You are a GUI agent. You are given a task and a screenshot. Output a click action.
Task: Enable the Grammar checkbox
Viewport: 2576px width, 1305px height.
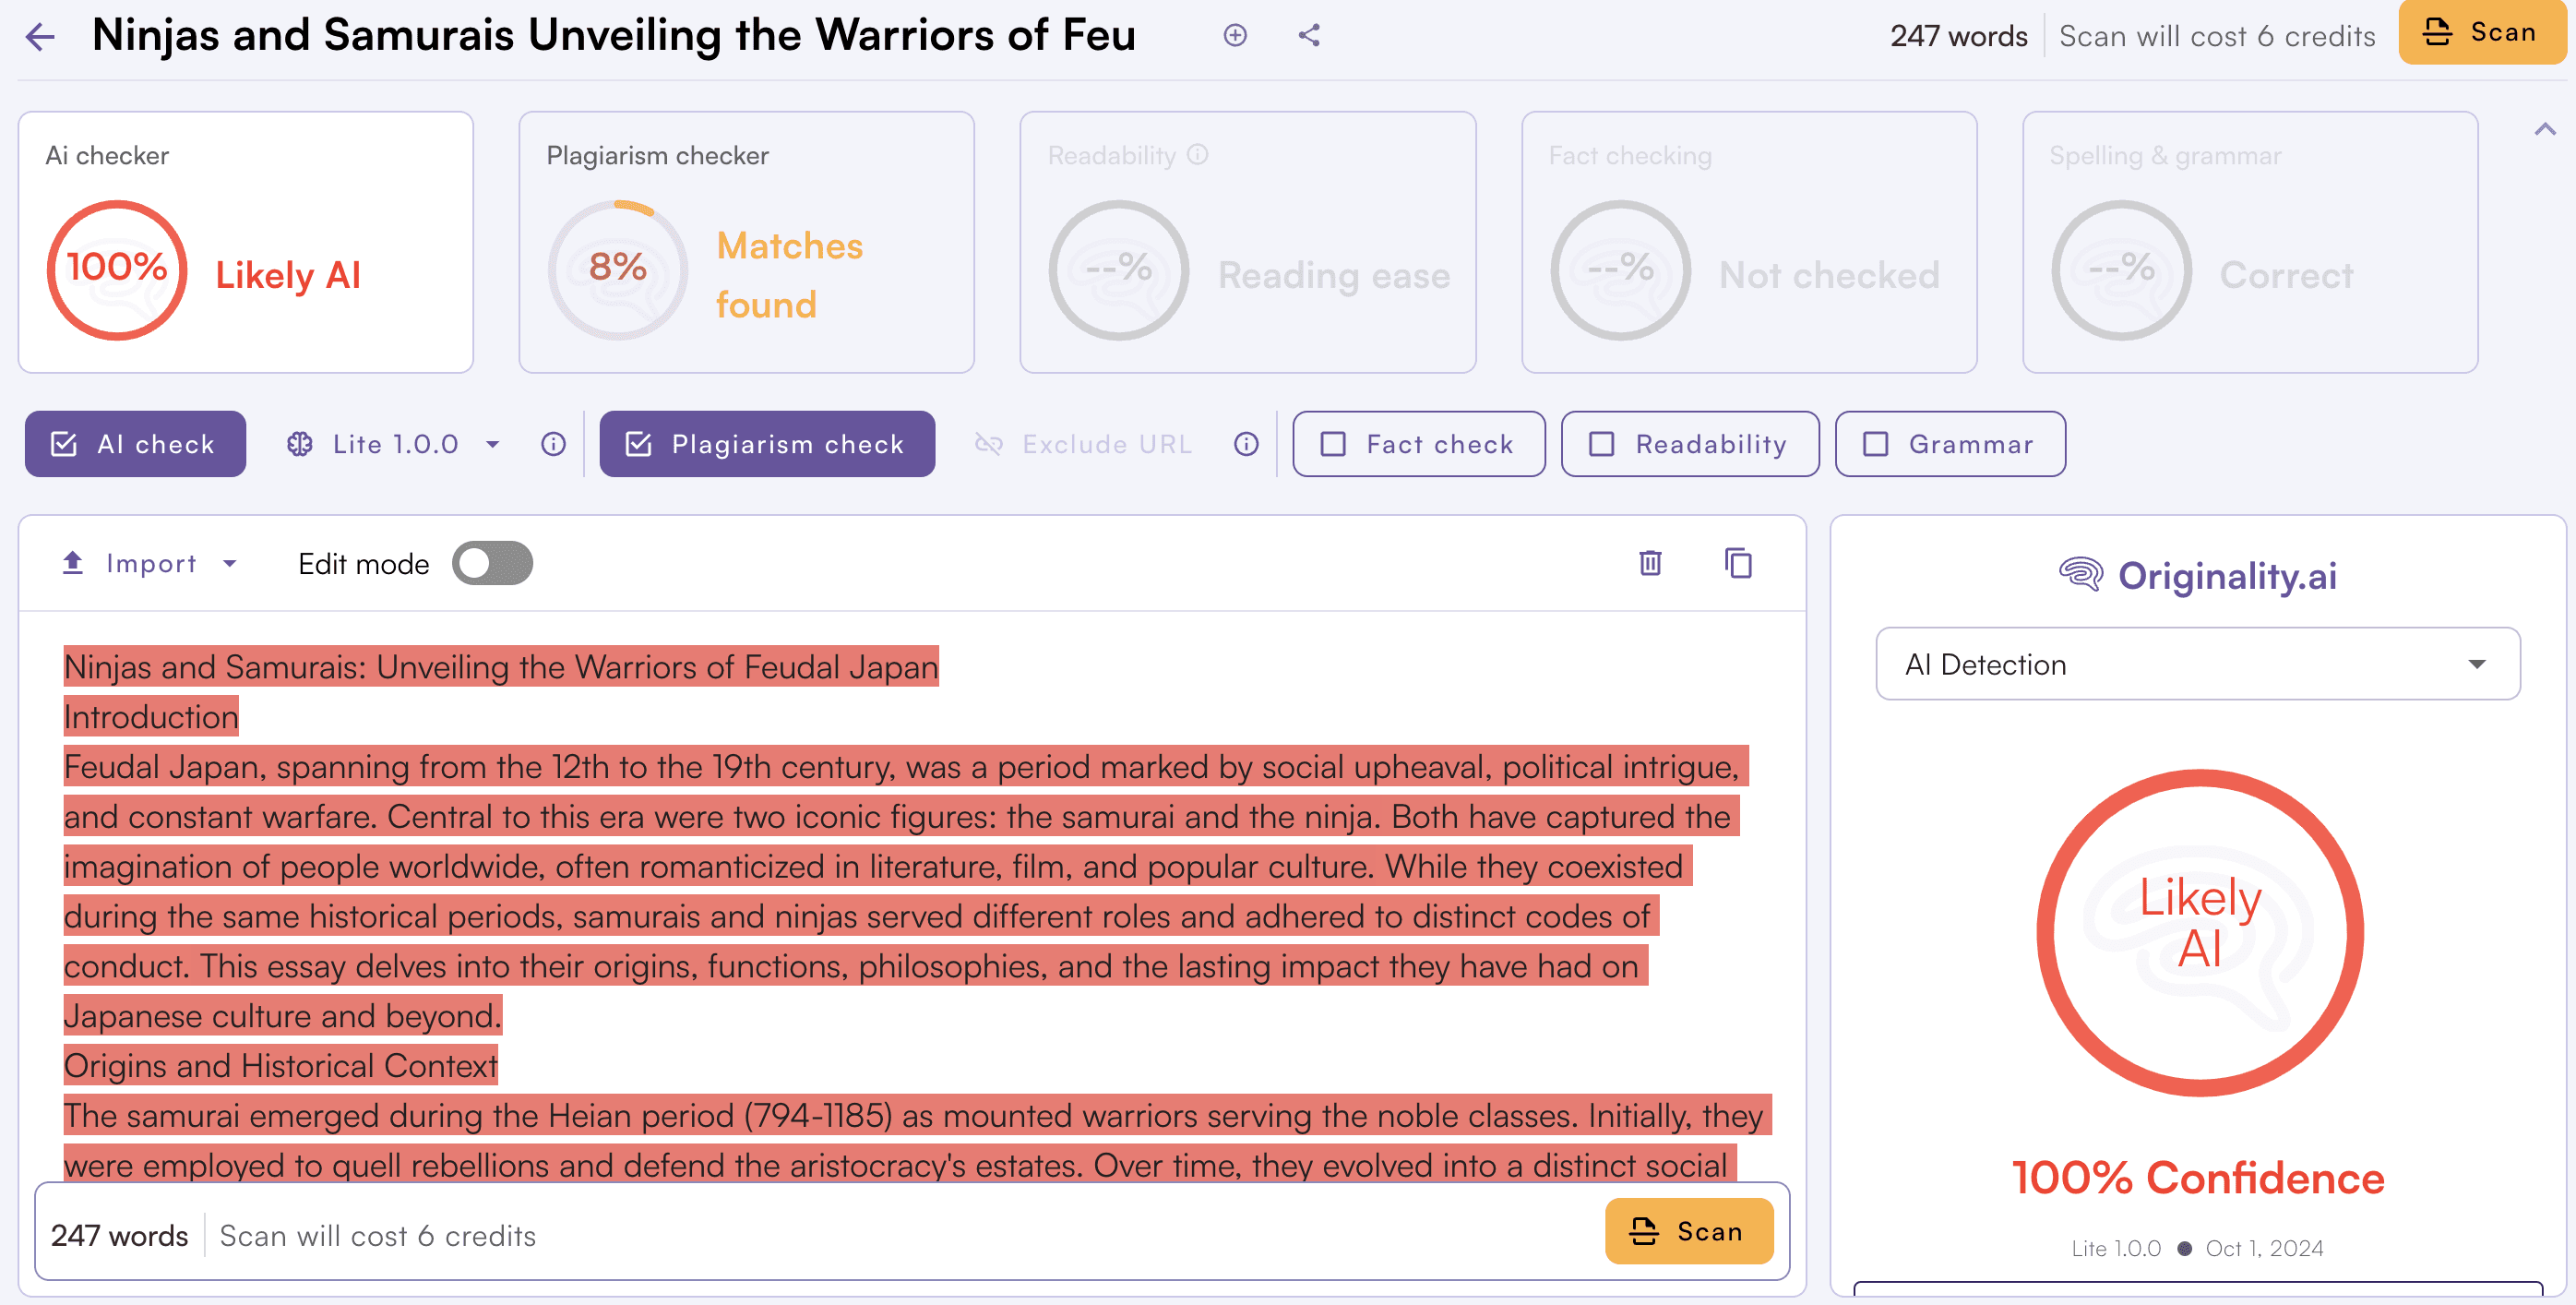click(x=1876, y=444)
